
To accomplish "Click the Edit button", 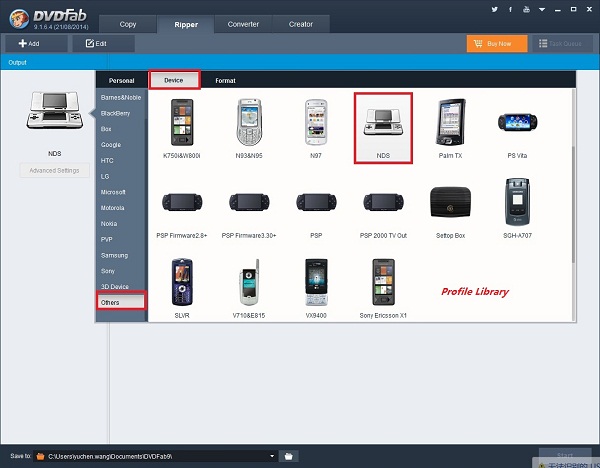I will (x=103, y=44).
